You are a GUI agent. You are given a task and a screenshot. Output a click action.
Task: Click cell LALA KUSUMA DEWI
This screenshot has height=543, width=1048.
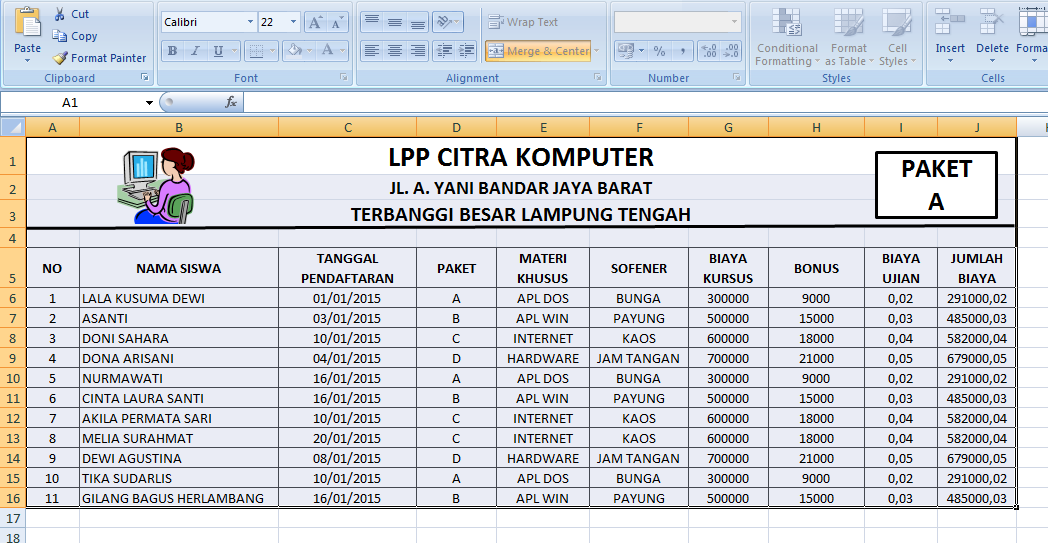coord(179,298)
